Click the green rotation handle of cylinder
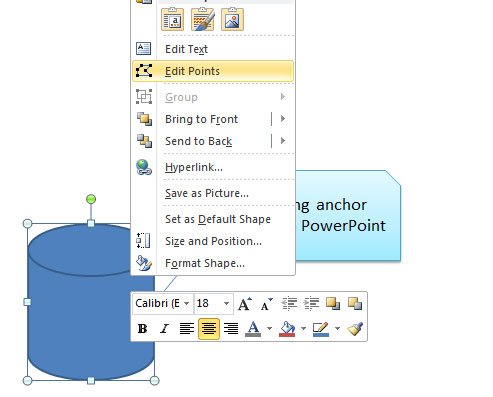 pos(91,199)
